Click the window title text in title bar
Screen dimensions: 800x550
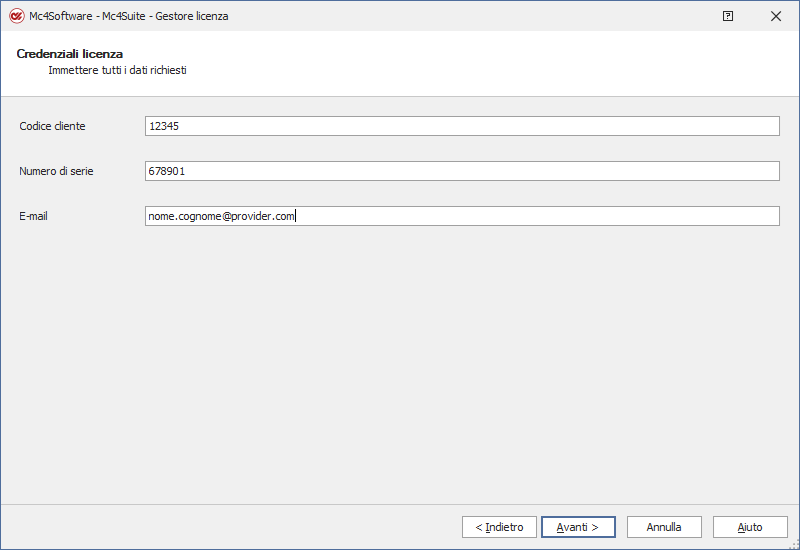coord(128,16)
